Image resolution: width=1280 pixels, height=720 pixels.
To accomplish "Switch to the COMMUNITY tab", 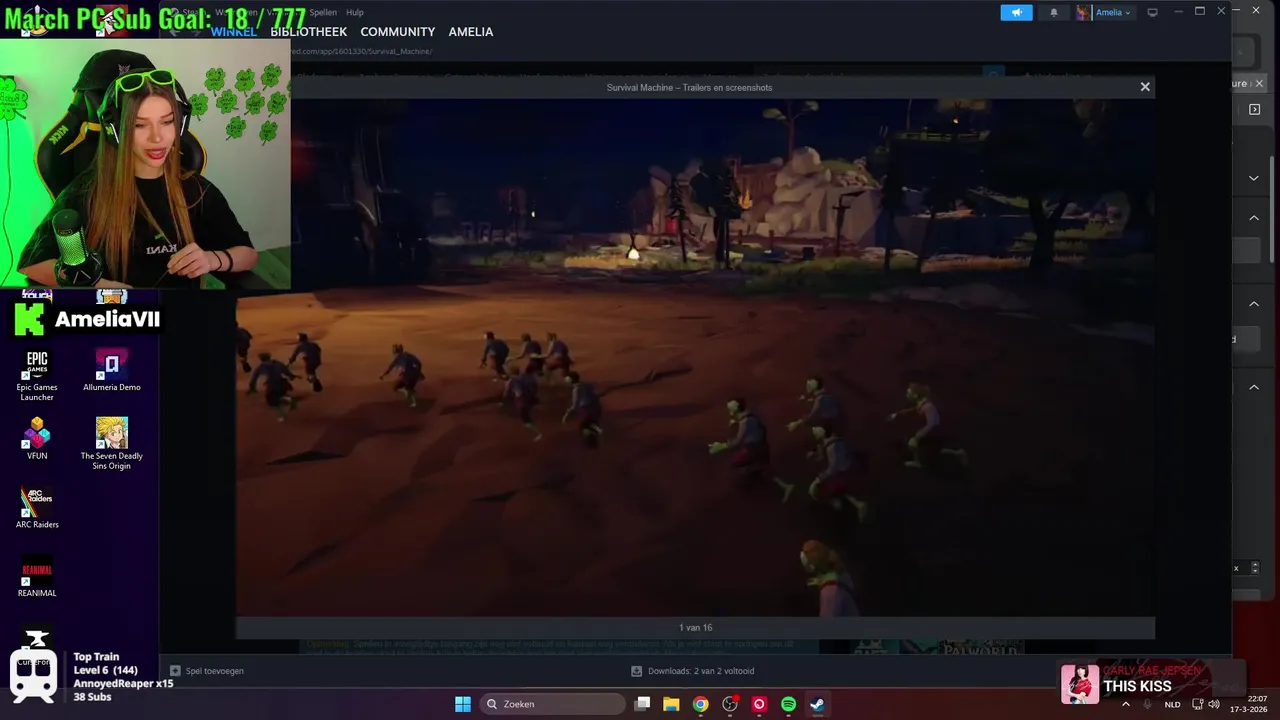I will [x=397, y=32].
